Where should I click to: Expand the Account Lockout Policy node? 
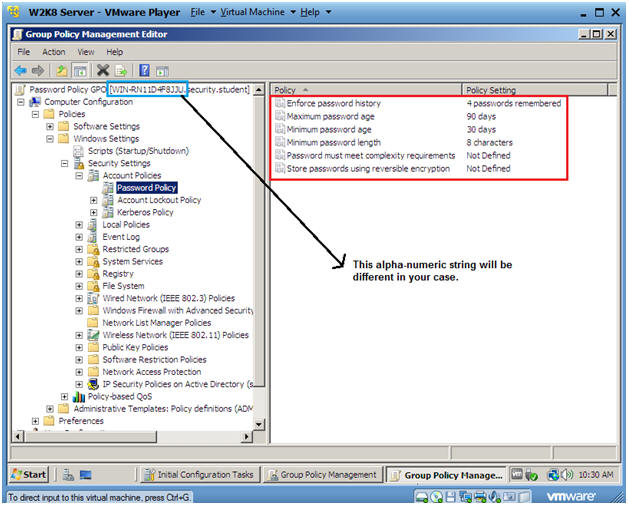pyautogui.click(x=94, y=200)
